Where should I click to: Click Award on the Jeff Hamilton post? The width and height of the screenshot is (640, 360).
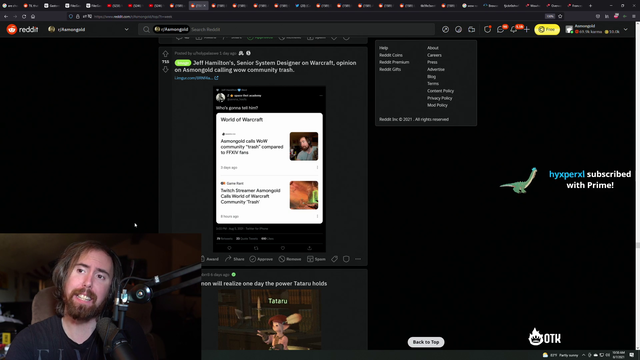(x=209, y=259)
